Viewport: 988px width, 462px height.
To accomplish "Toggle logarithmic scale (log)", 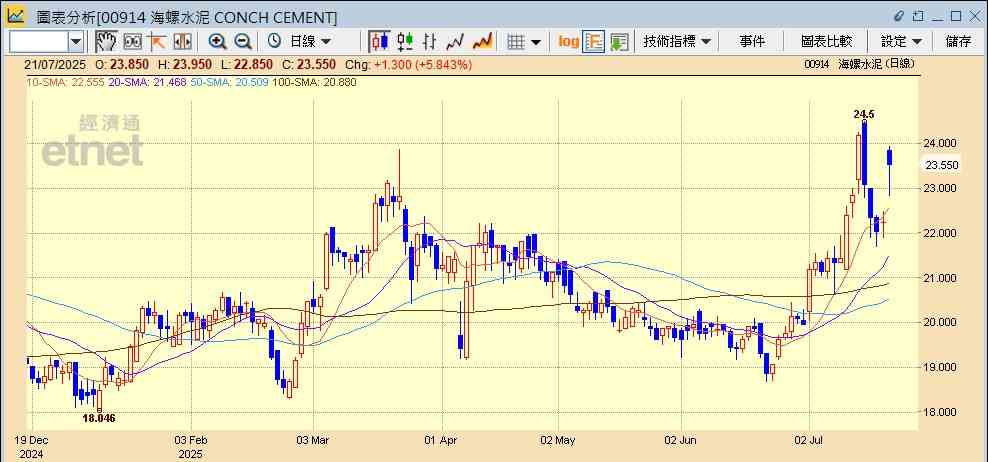I will (568, 42).
